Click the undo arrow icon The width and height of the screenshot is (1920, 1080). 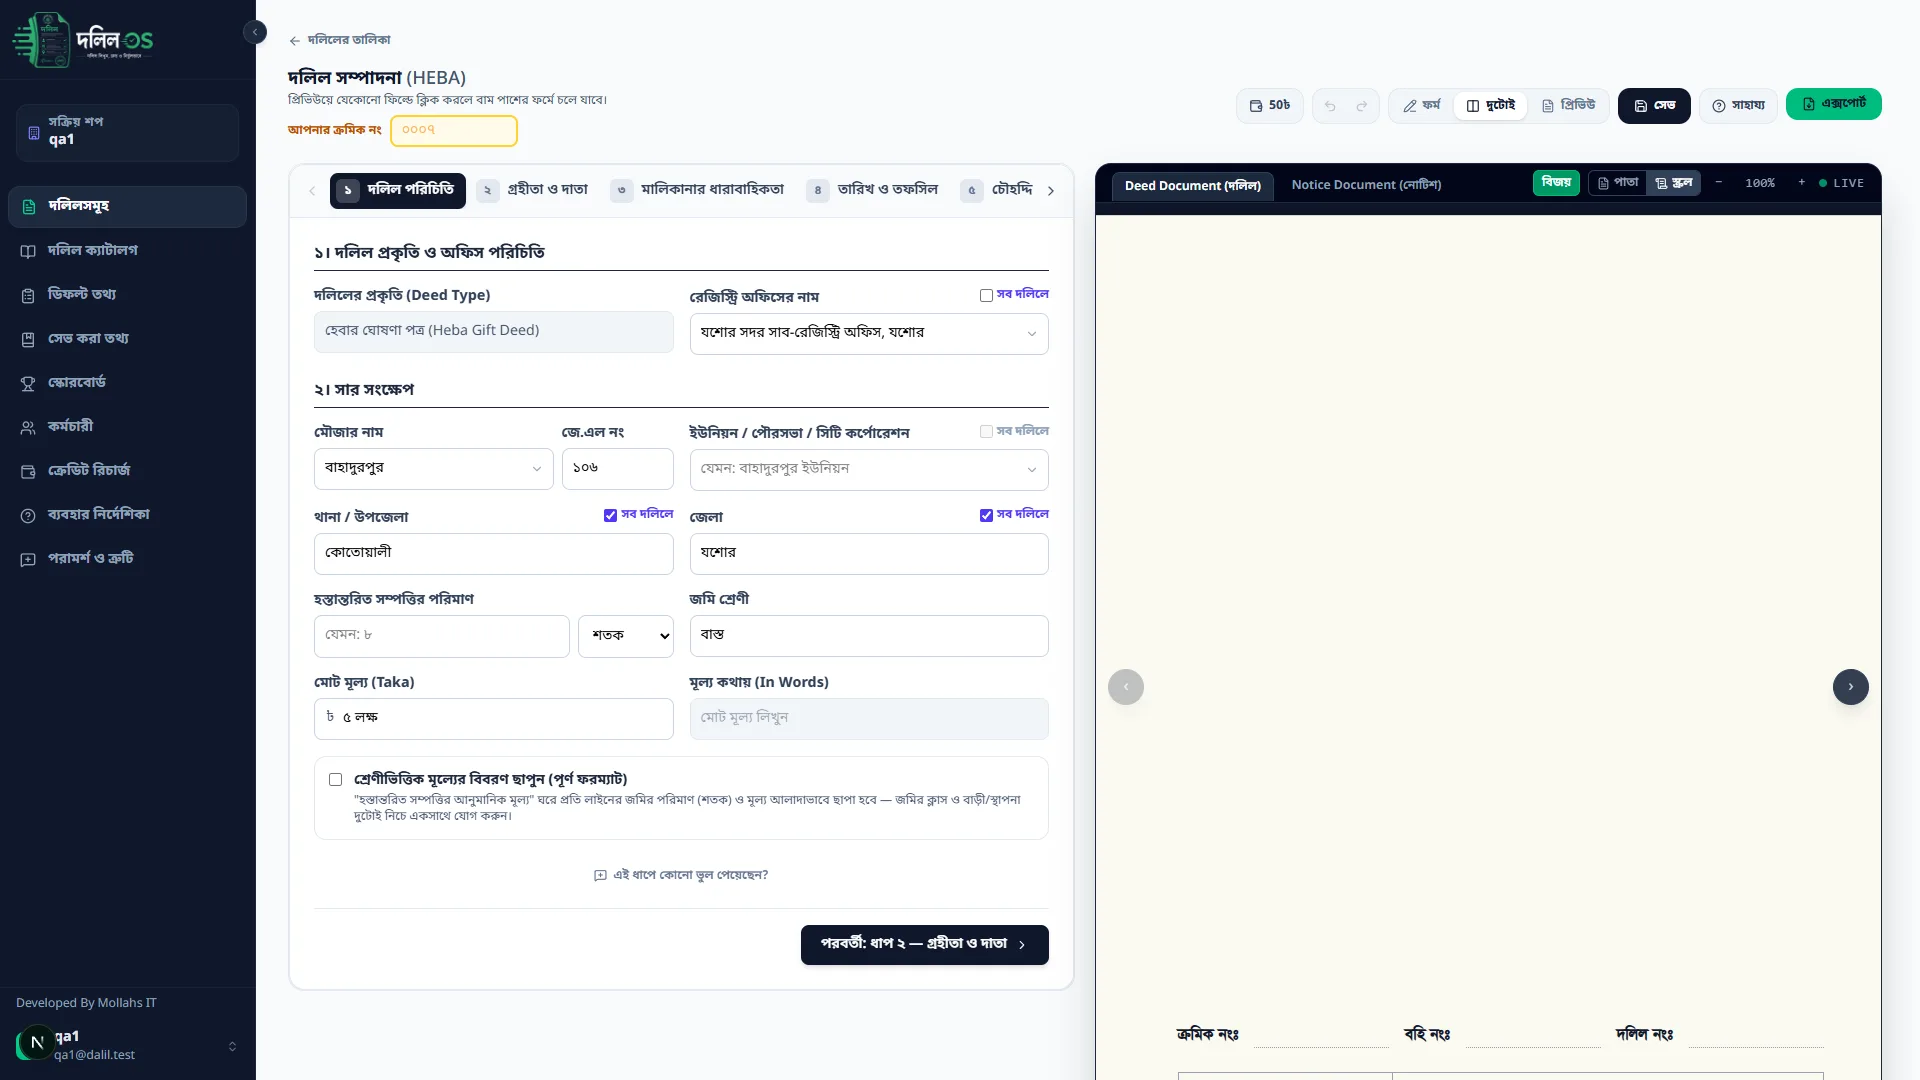1330,106
